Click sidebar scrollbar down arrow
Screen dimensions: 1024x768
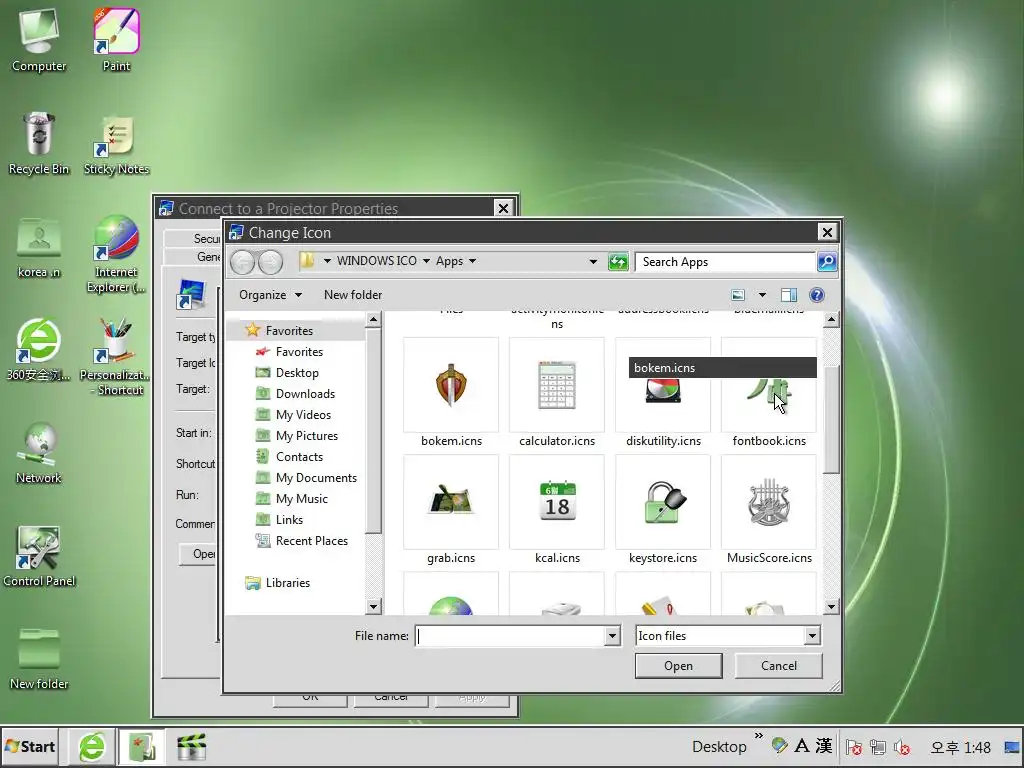[374, 607]
